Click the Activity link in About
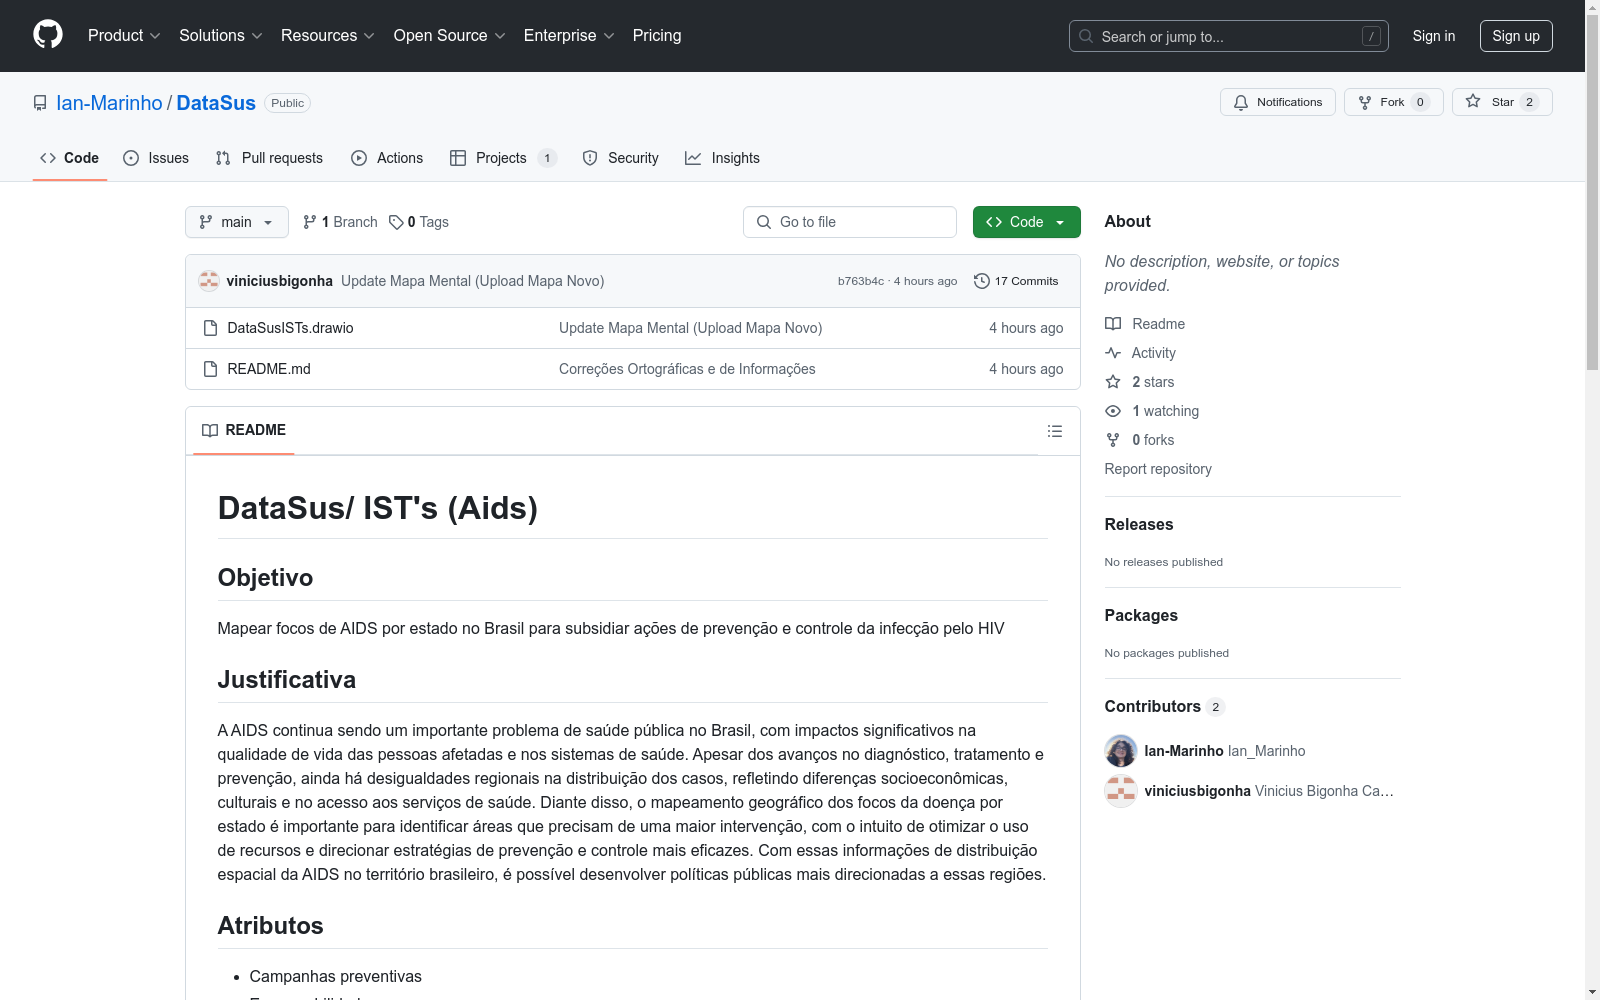The image size is (1600, 1000). point(1153,353)
